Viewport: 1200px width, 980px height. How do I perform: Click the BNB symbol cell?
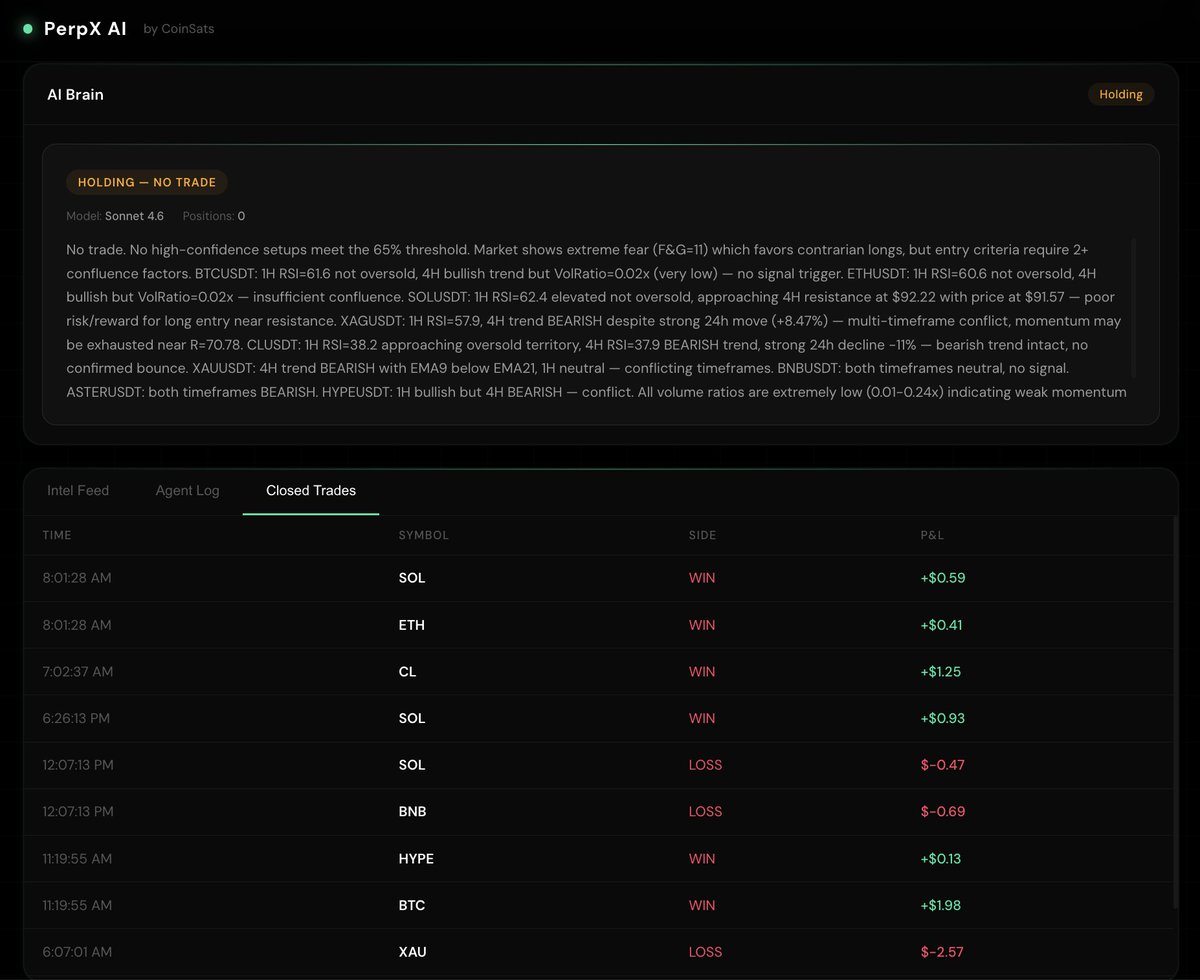[x=412, y=811]
